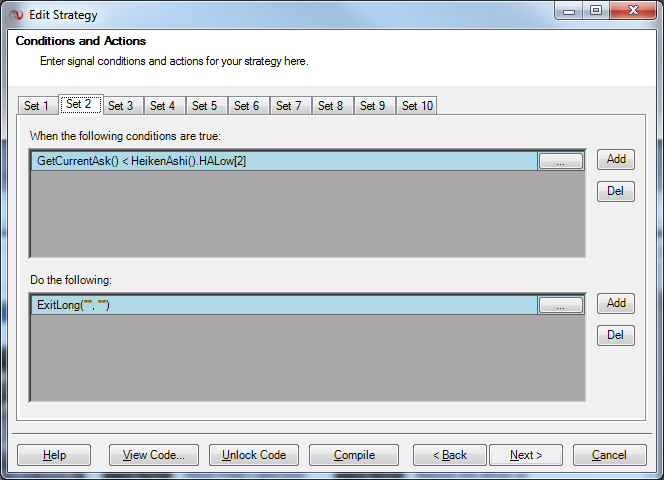664x480 pixels.
Task: Click the Help button
Action: 54,455
